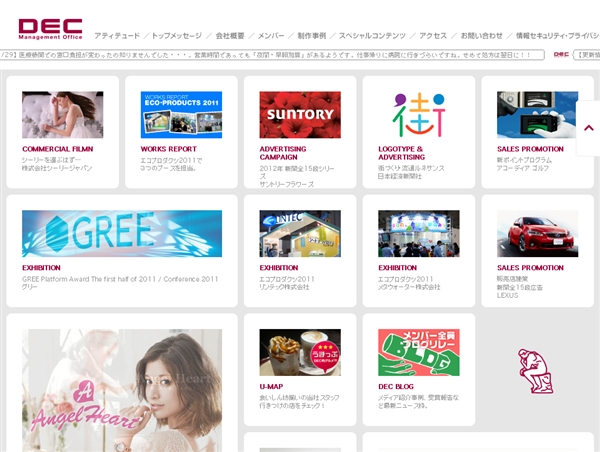Image resolution: width=600 pixels, height=452 pixels.
Task: Click 日本経済新聞社 description text
Action: pyautogui.click(x=399, y=176)
